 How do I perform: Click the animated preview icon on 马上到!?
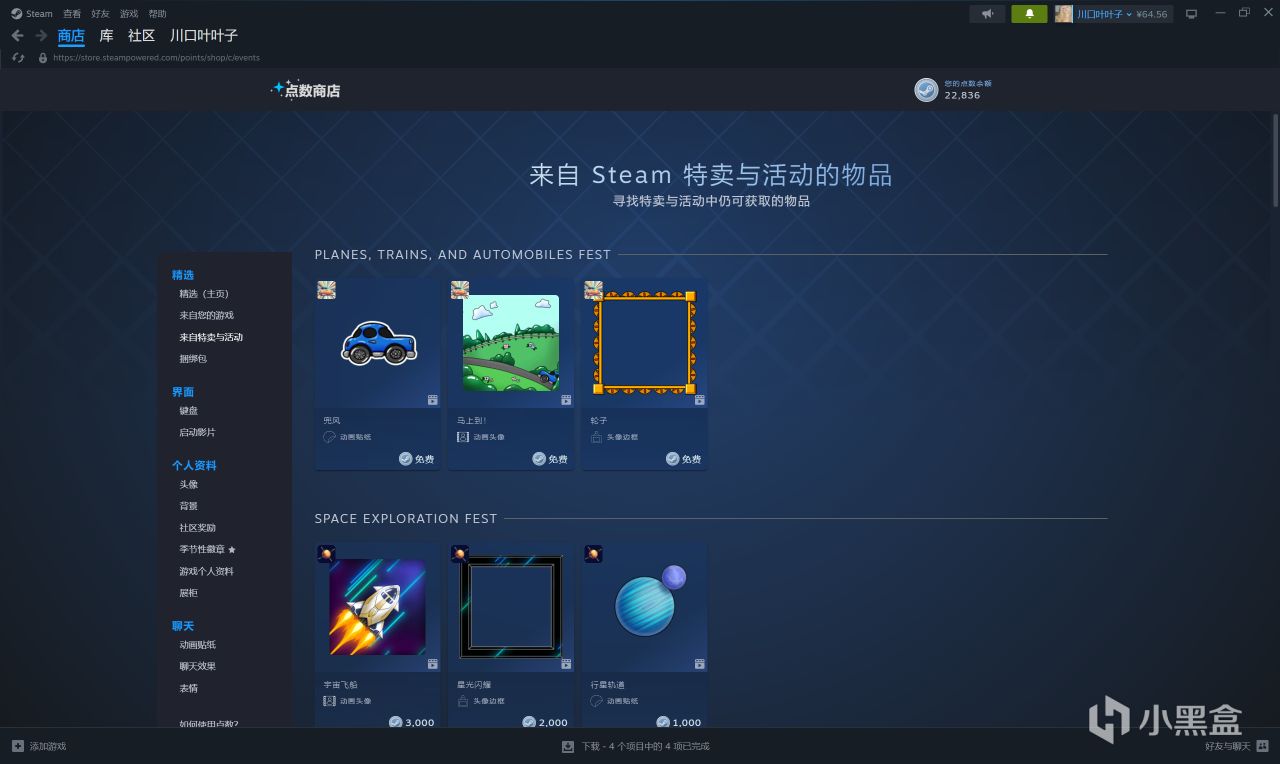pos(566,400)
